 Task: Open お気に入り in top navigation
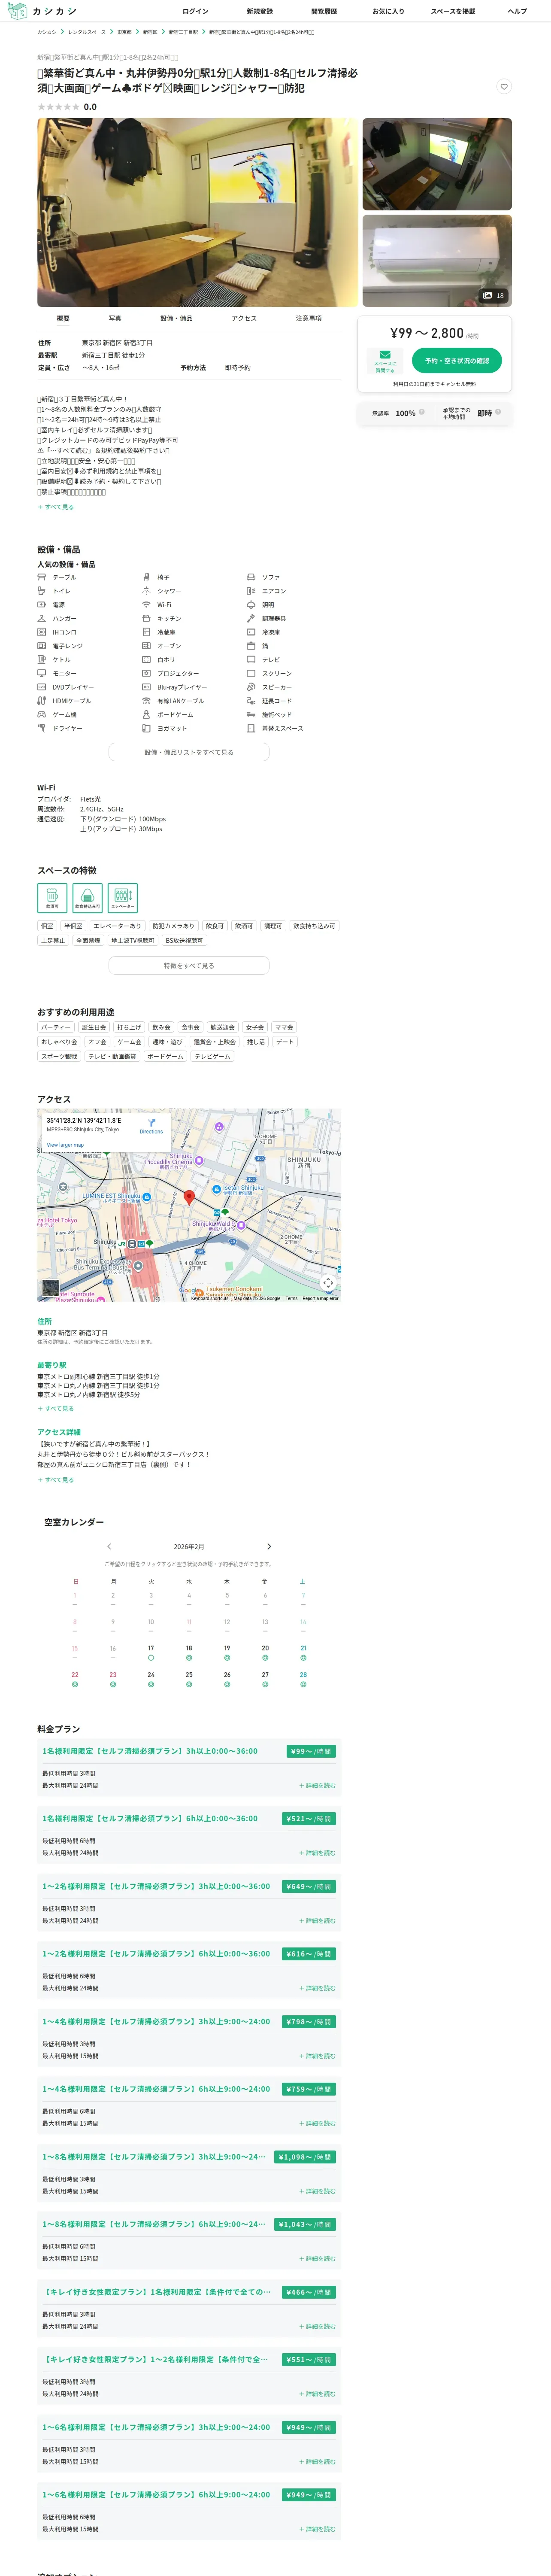(x=388, y=11)
